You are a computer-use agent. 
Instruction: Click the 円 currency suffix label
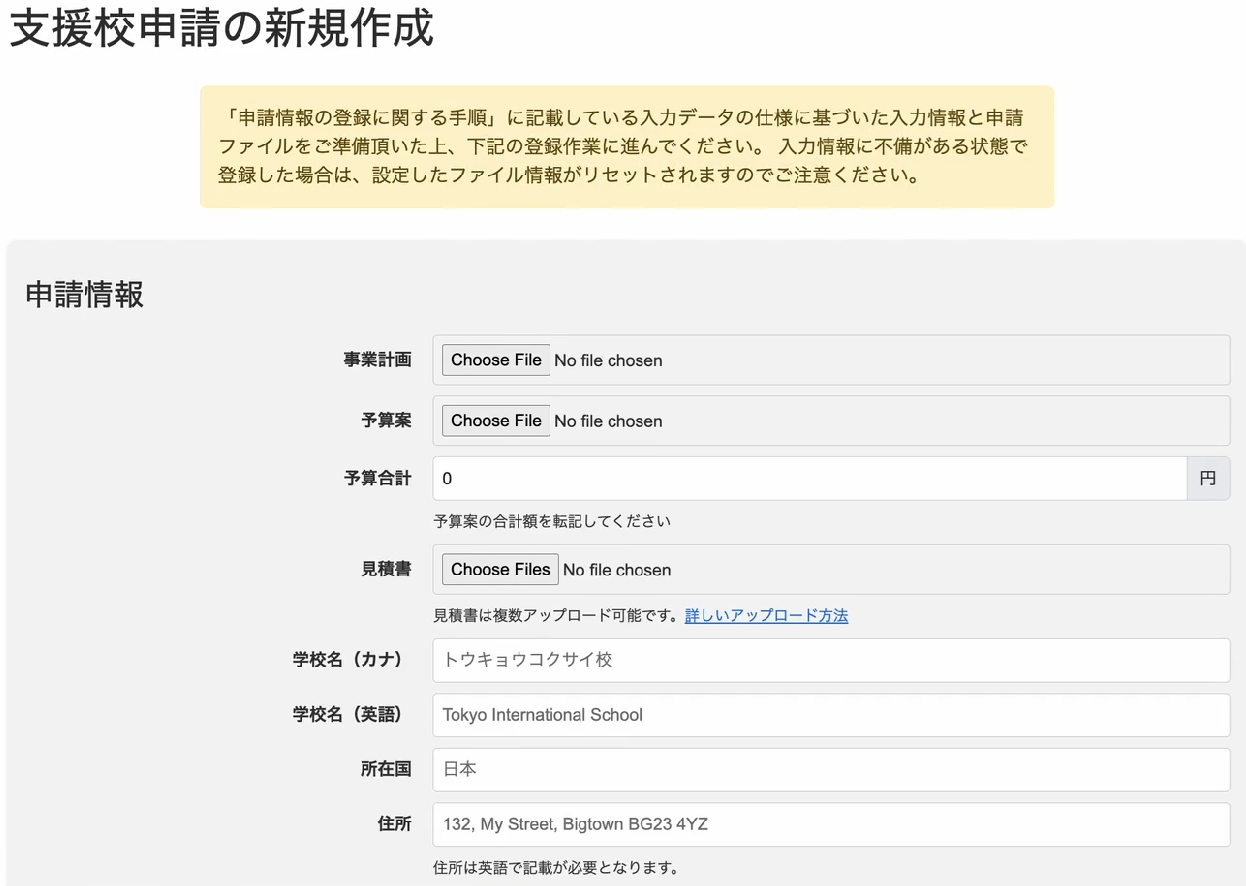tap(1208, 478)
